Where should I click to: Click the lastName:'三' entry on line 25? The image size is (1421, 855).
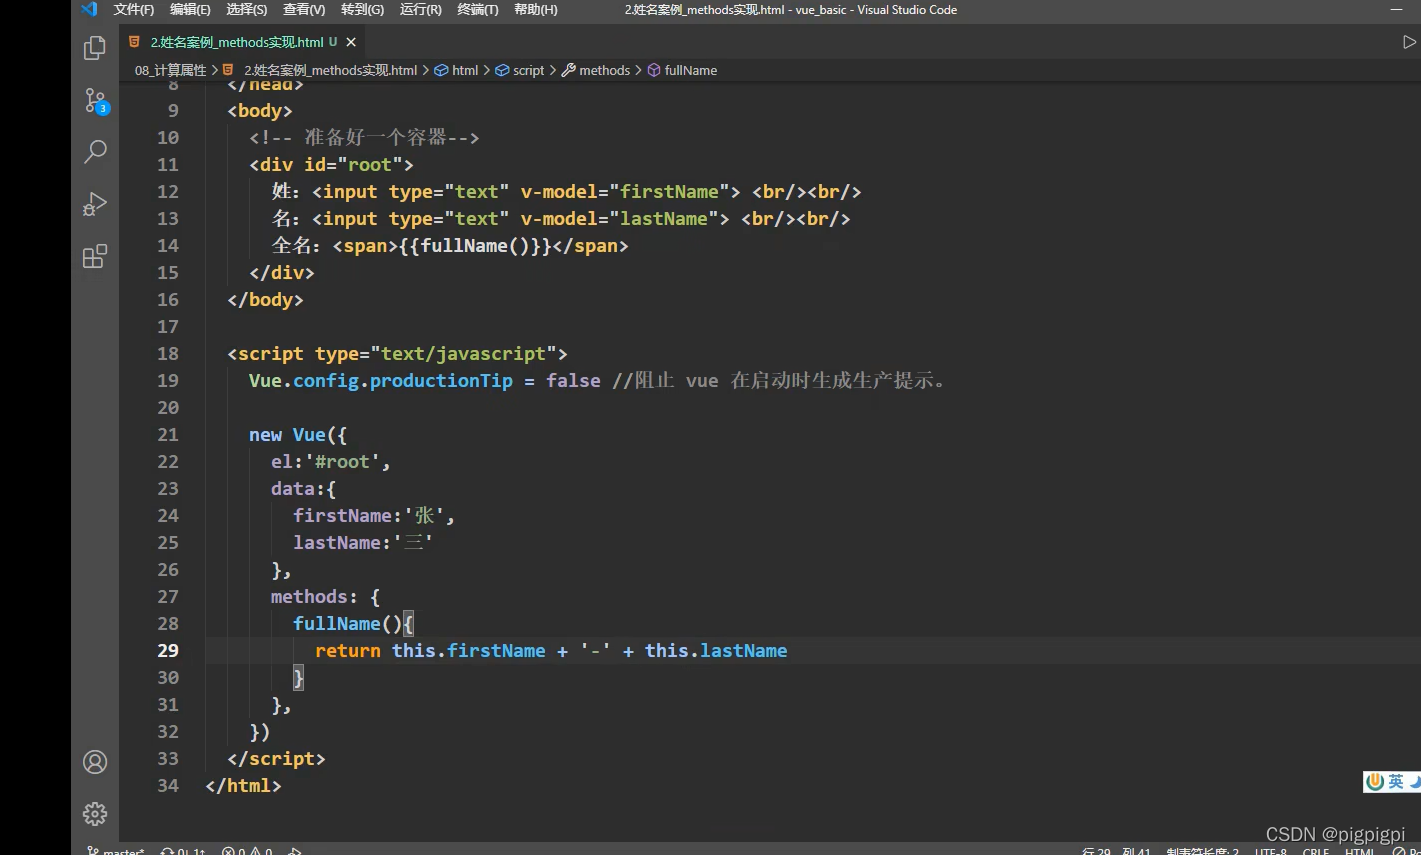[363, 542]
